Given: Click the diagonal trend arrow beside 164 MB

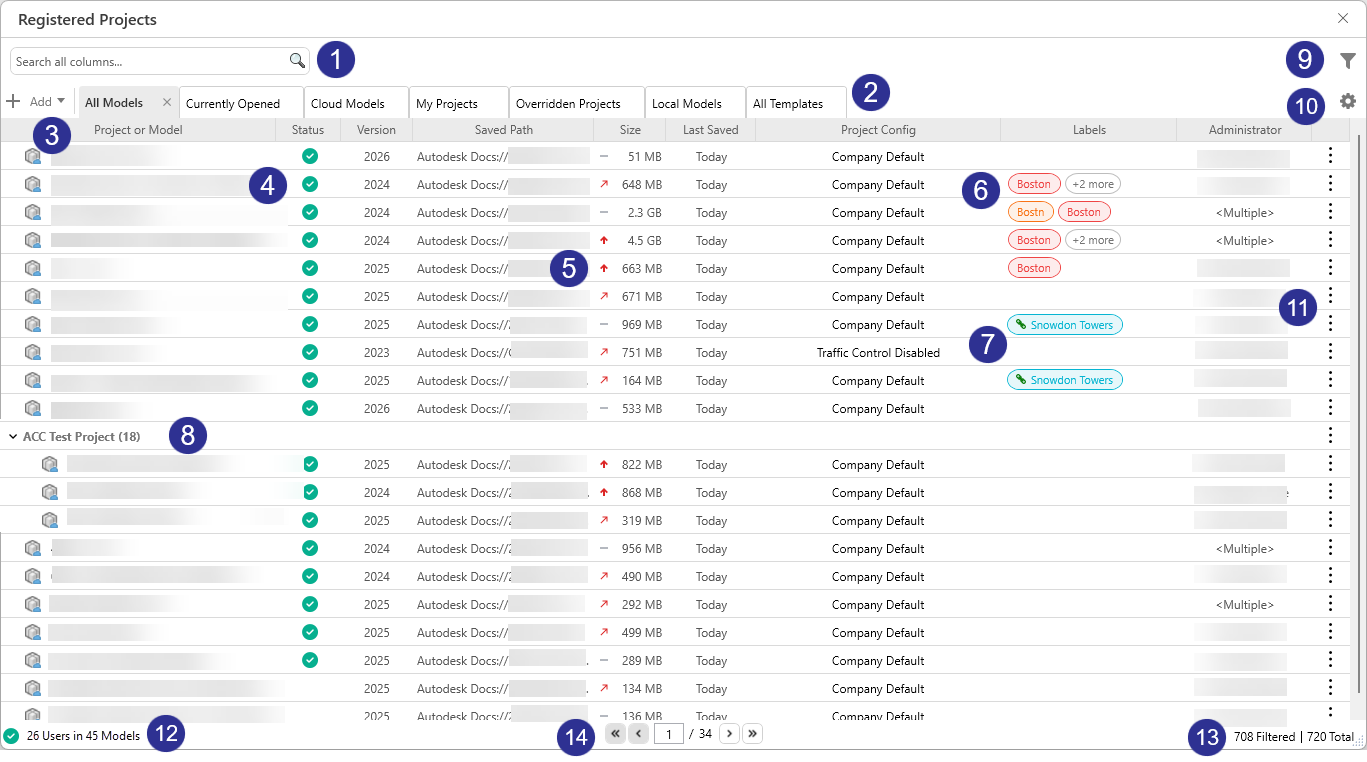Looking at the screenshot, I should (604, 381).
